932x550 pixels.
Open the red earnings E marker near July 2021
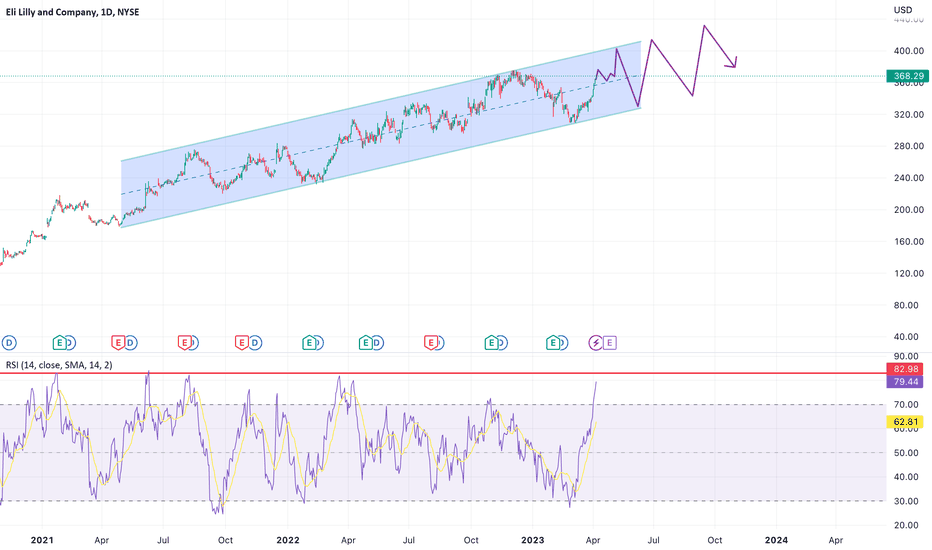pyautogui.click(x=185, y=342)
